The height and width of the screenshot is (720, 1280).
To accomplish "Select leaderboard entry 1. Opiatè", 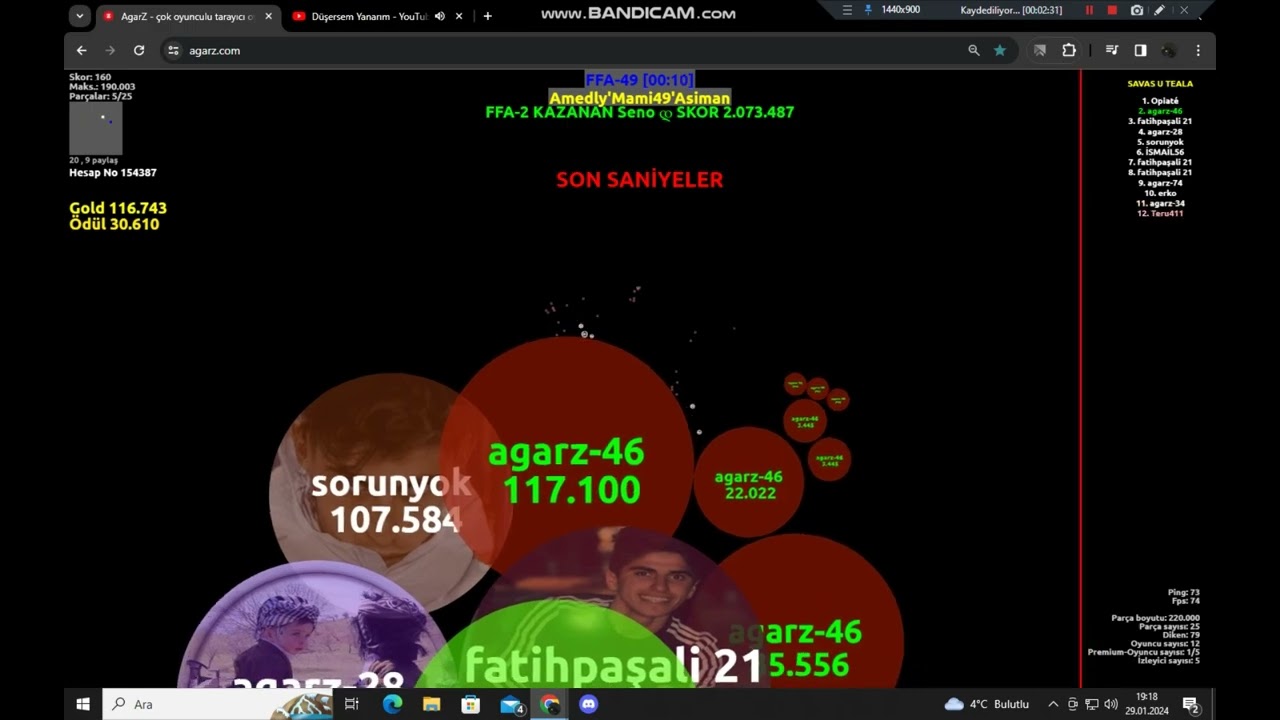I will click(1160, 101).
